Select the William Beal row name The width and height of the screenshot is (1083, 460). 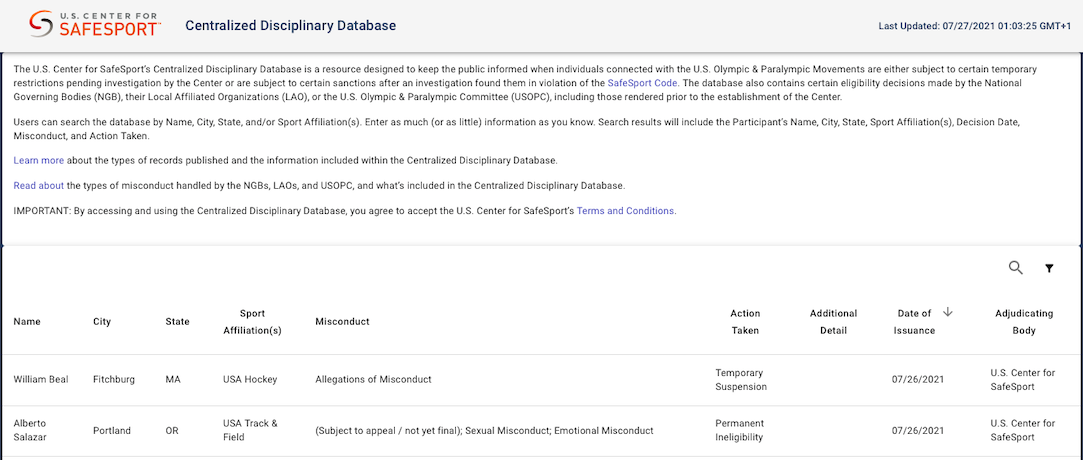click(x=41, y=380)
